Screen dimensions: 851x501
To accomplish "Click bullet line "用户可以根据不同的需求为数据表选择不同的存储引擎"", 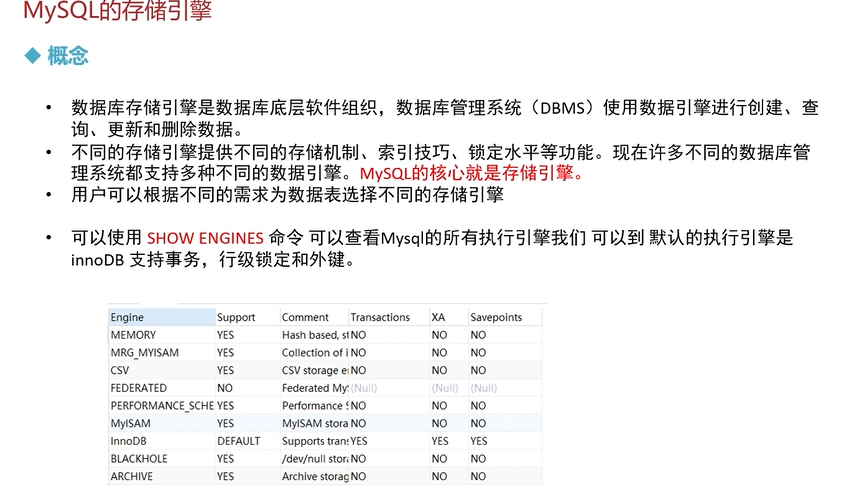I will 288,194.
